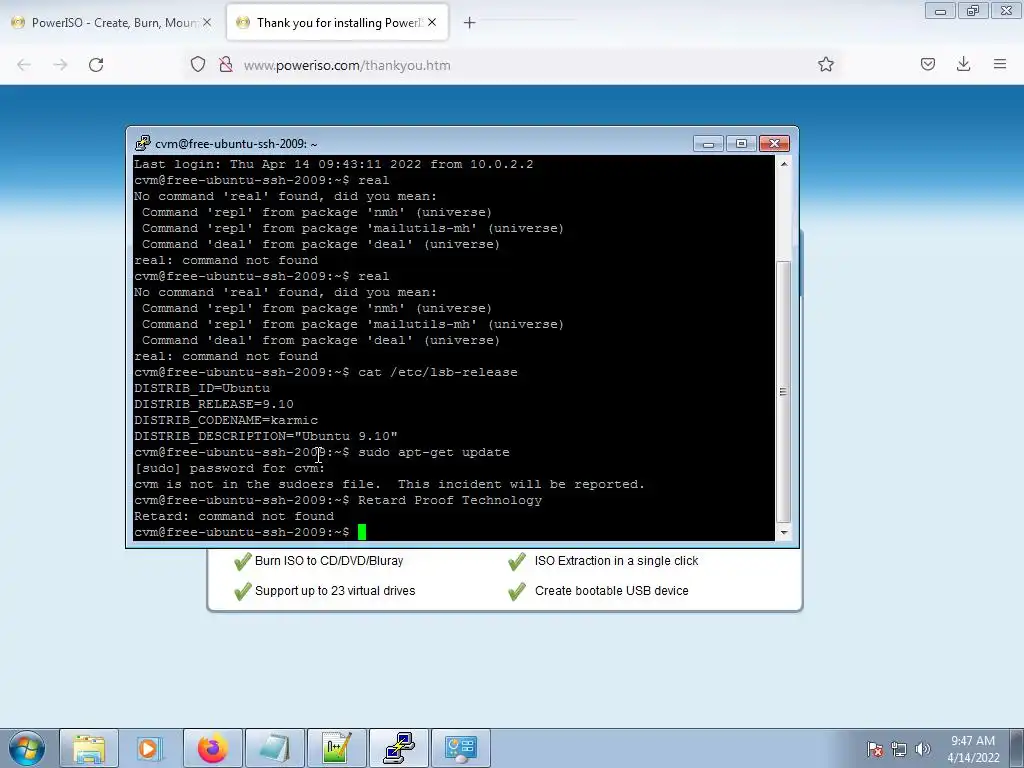Switch to PuTTY in the taskbar
This screenshot has height=768, width=1024.
[398, 748]
